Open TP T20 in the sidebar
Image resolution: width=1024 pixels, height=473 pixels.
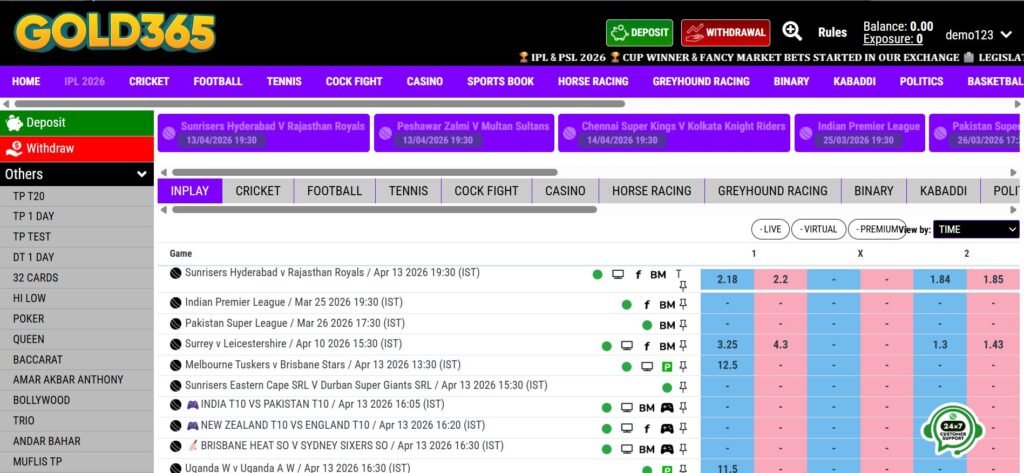(76, 196)
